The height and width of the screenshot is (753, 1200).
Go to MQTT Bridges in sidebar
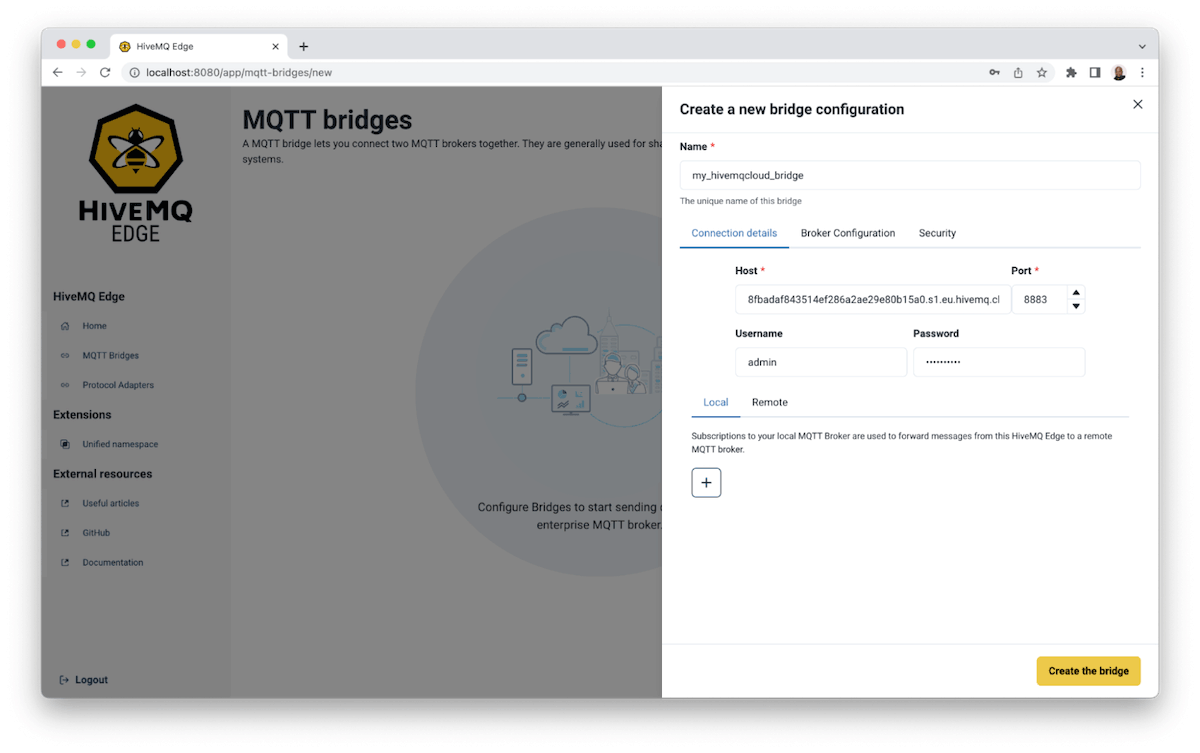tap(110, 355)
